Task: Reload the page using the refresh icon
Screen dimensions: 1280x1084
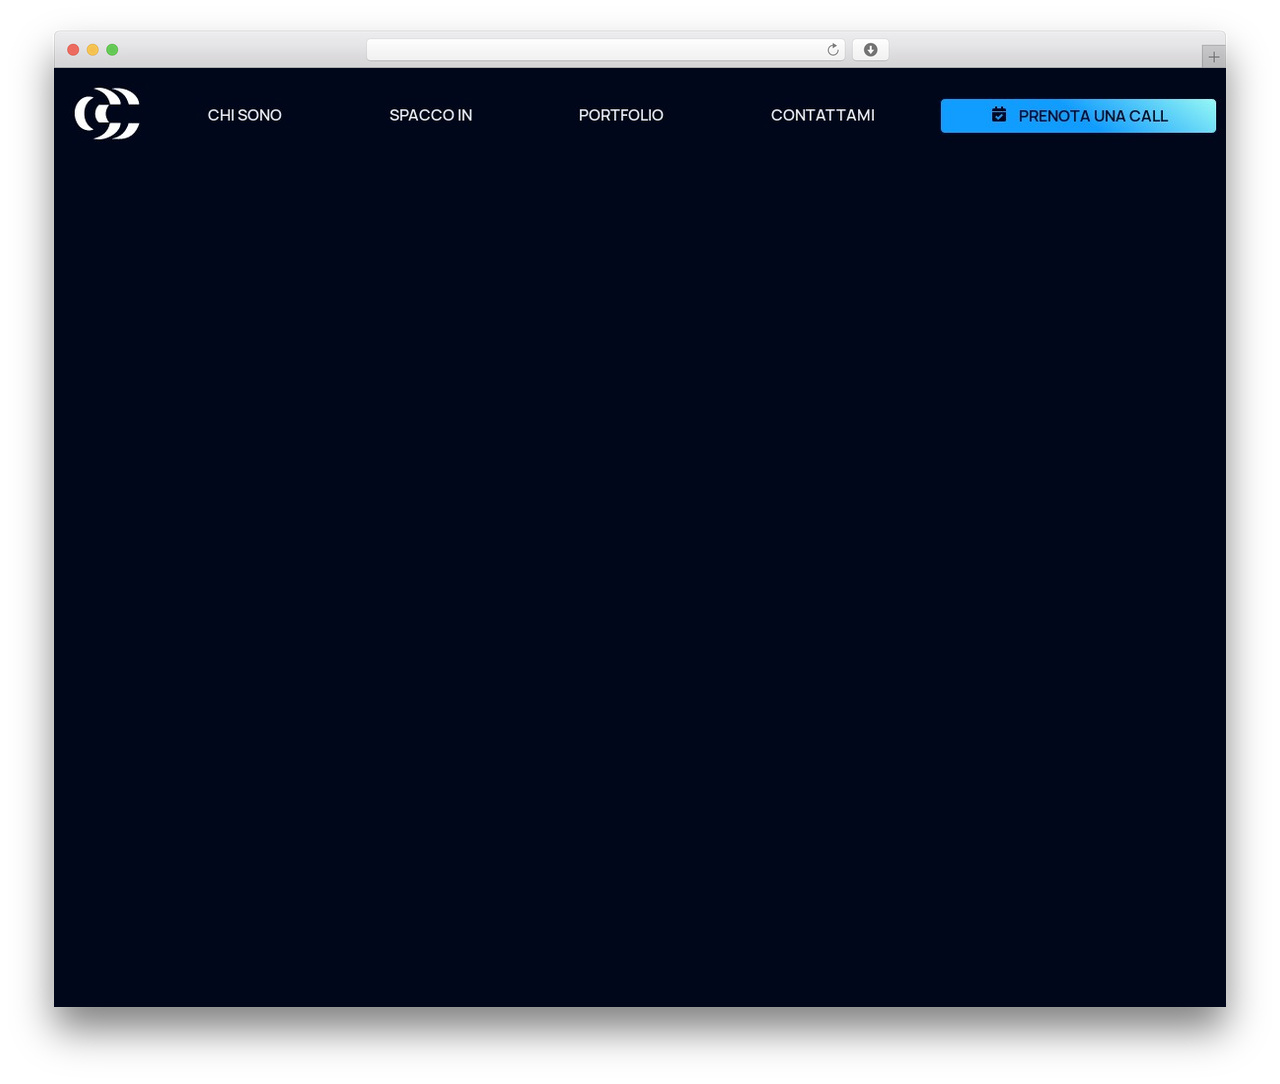Action: 833,50
